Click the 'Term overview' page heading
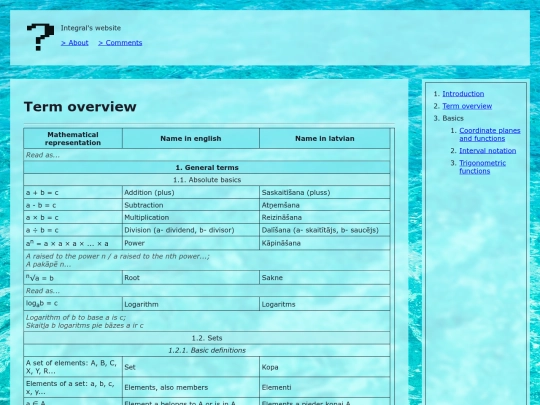This screenshot has height=405, width=540. (80, 107)
